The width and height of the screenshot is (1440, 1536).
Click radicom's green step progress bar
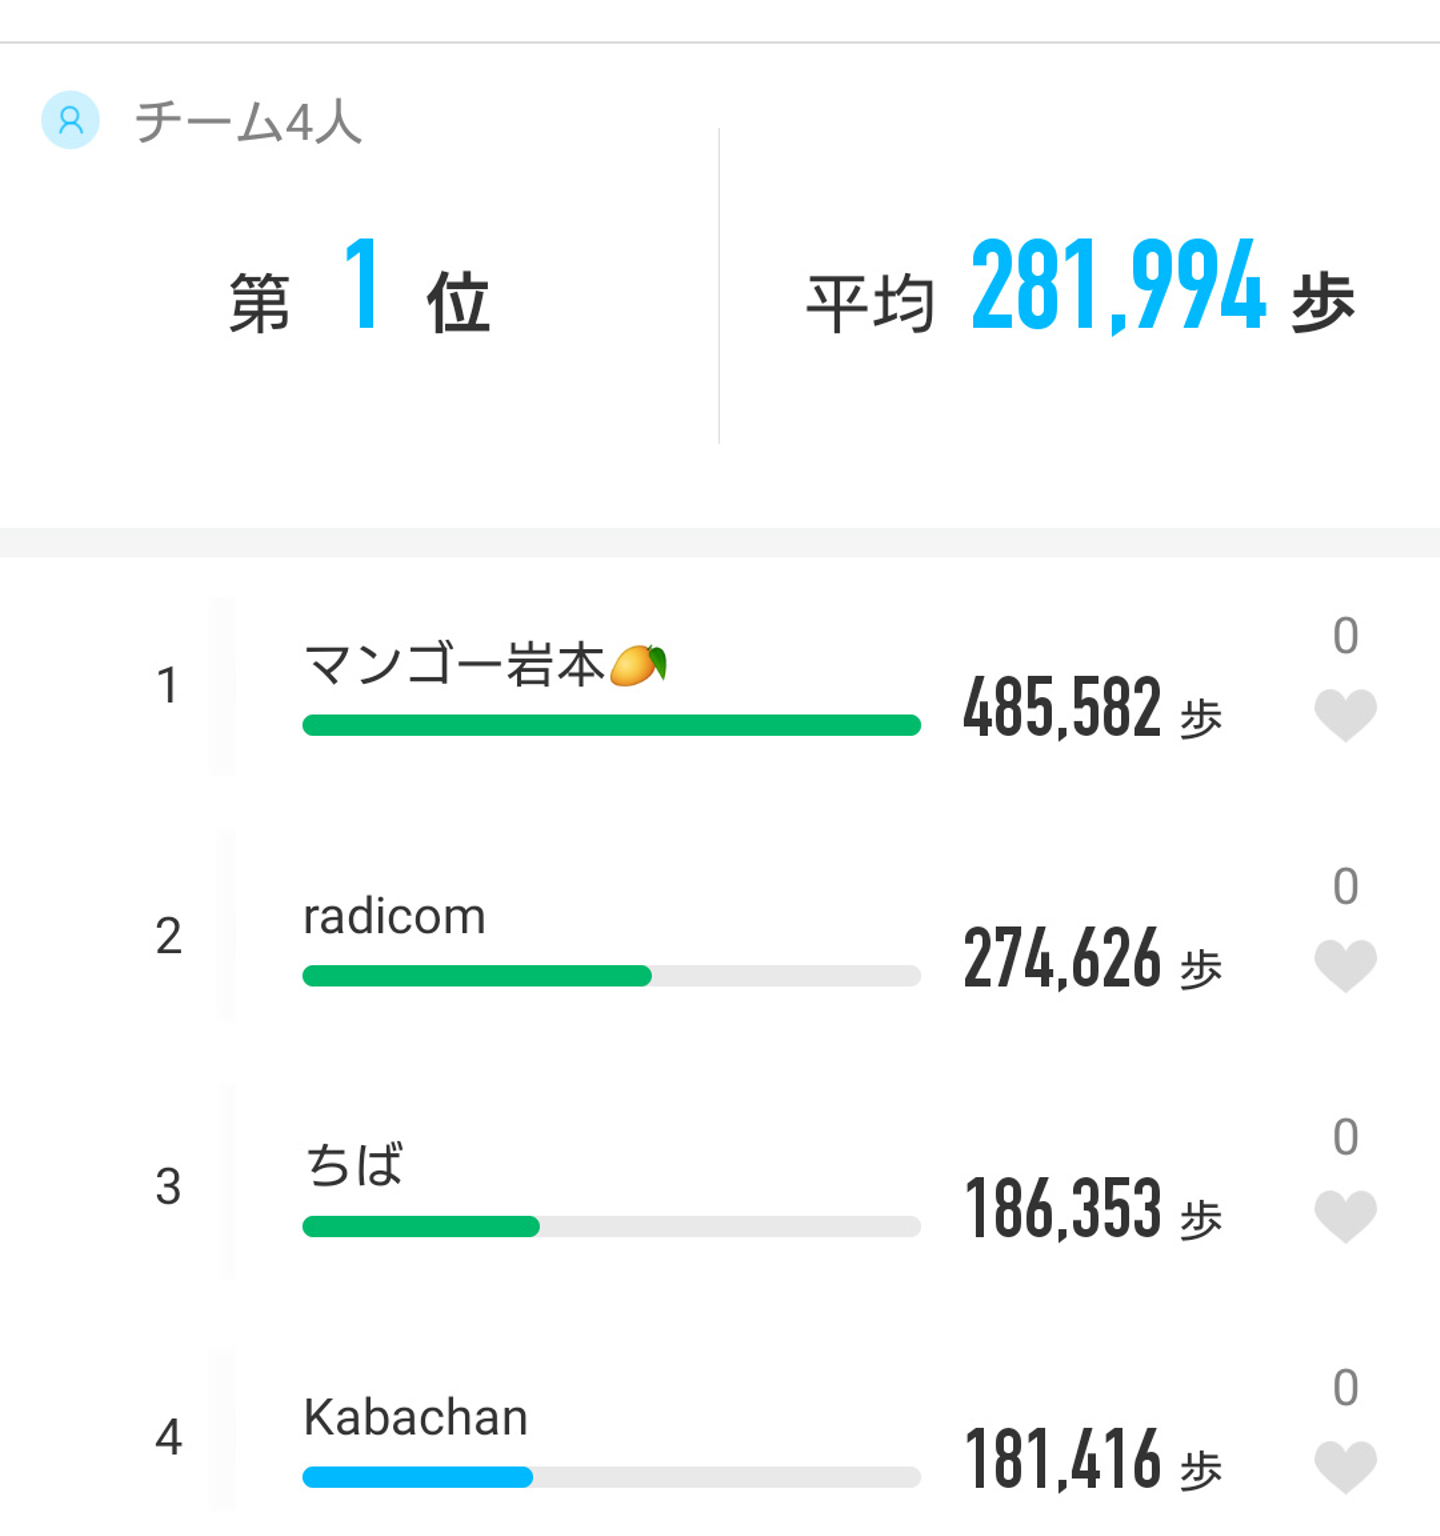click(x=477, y=976)
